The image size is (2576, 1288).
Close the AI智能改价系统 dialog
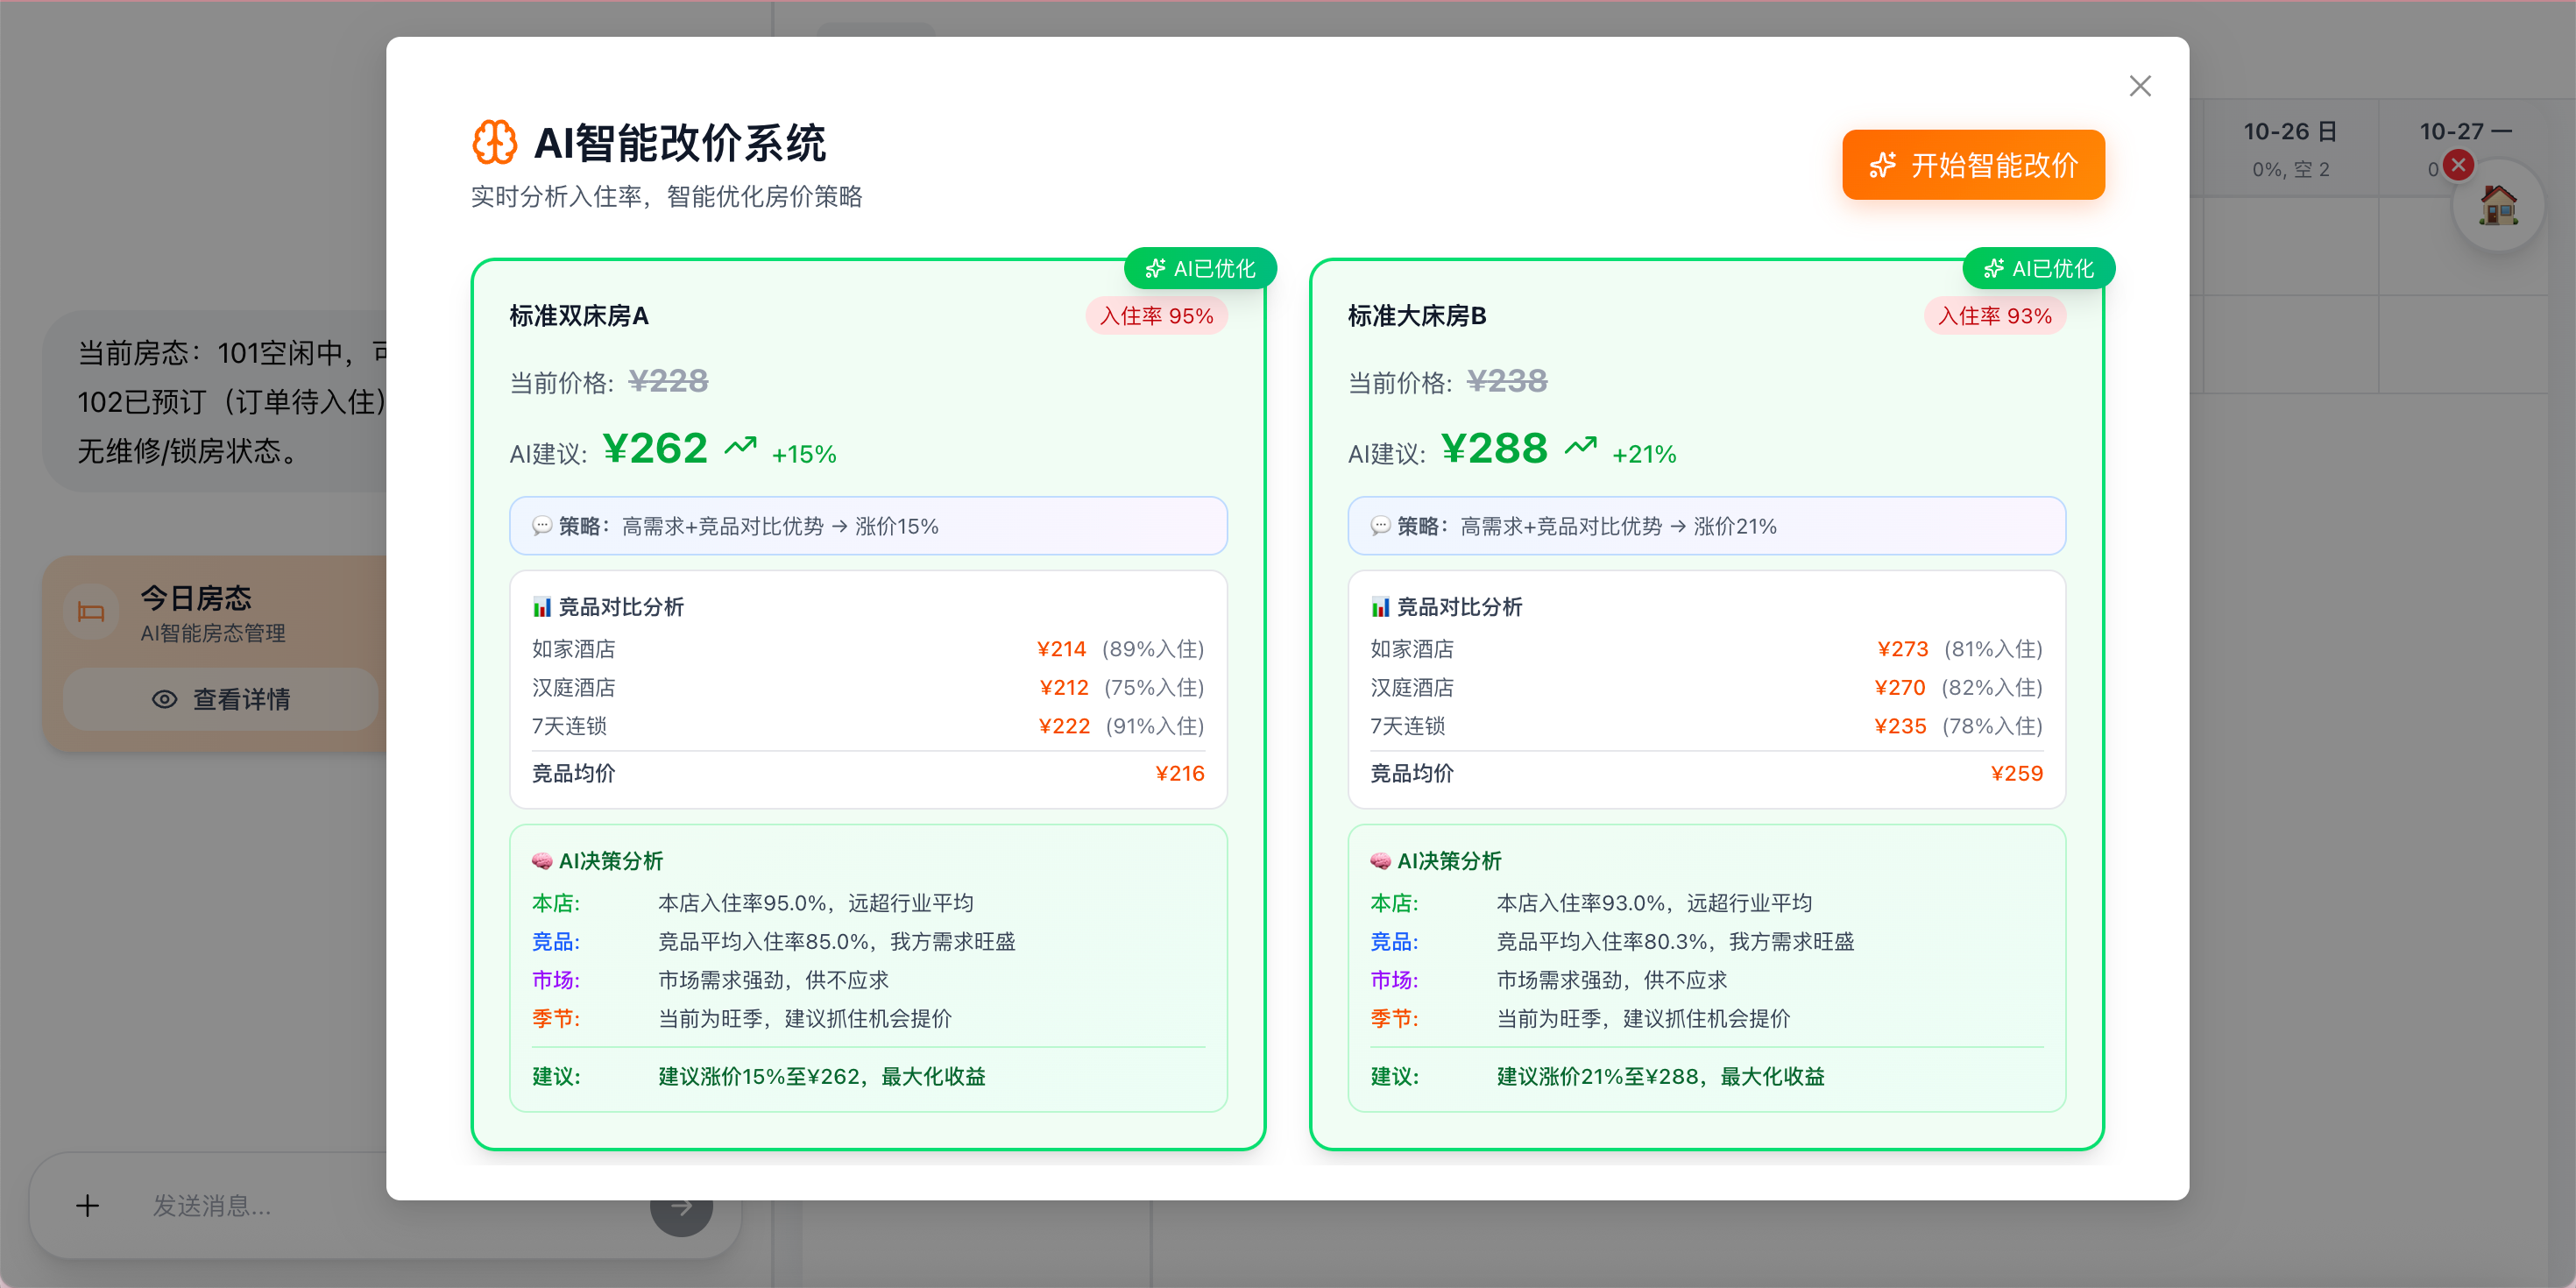[x=2140, y=86]
